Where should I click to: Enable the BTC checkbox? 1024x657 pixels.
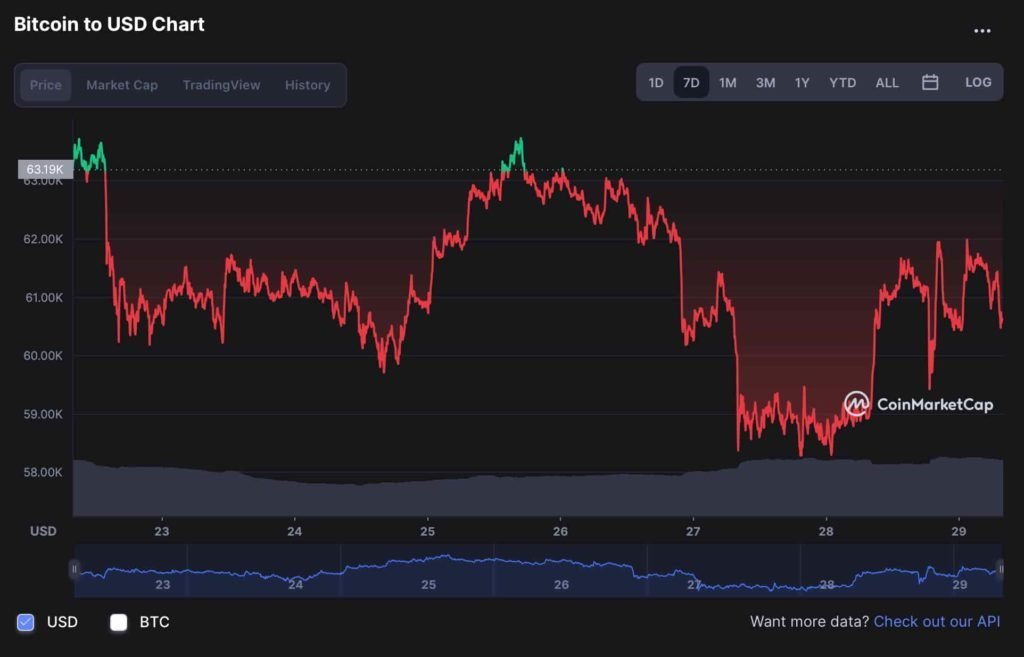[119, 622]
